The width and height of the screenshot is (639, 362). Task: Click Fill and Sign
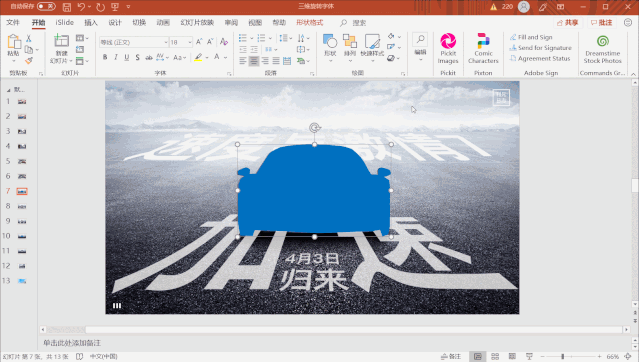pos(531,37)
